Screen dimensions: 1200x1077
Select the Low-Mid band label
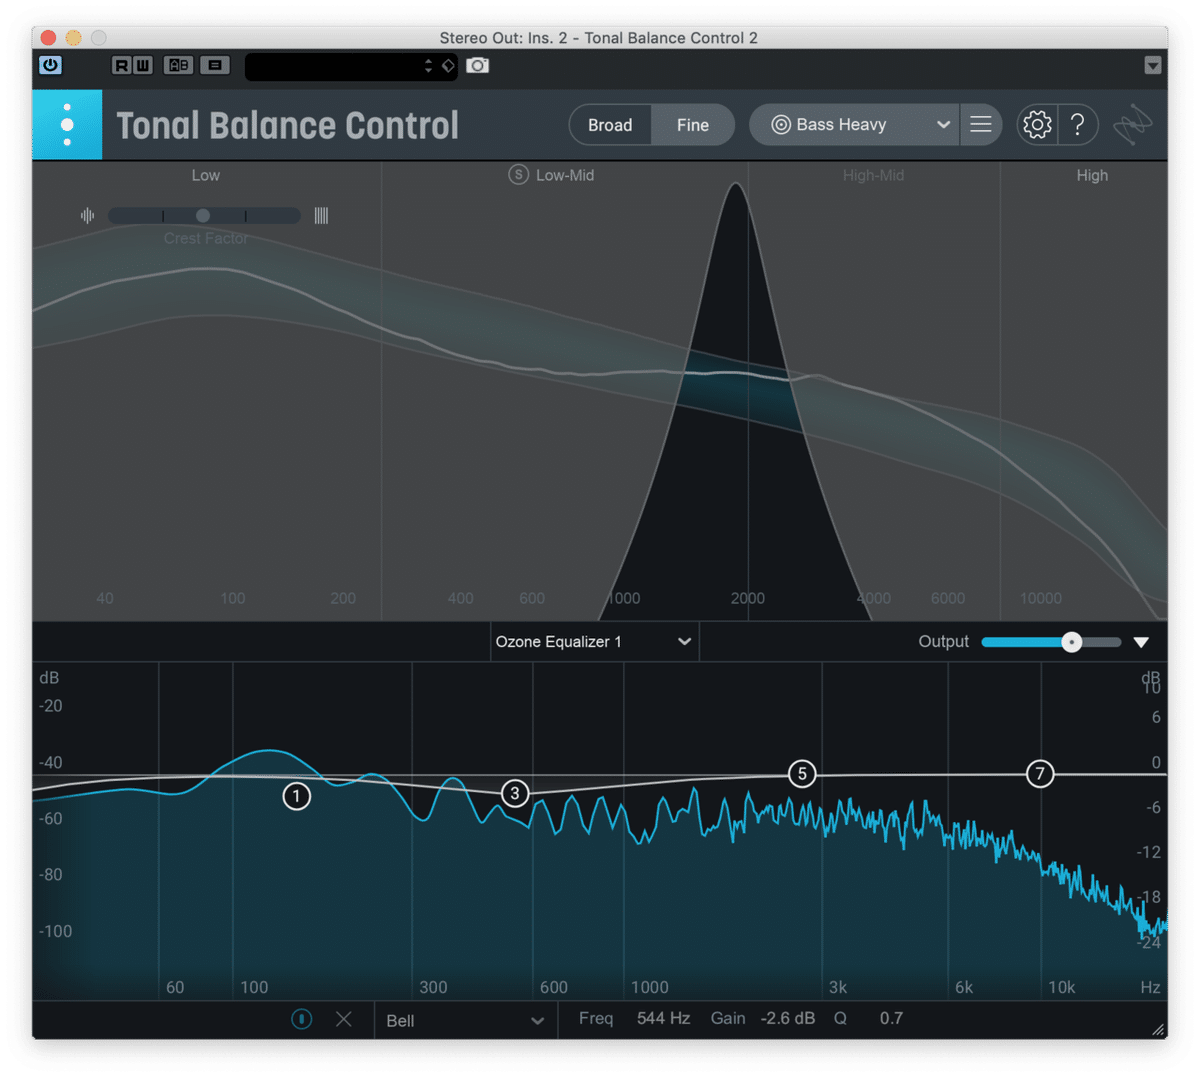pos(565,175)
